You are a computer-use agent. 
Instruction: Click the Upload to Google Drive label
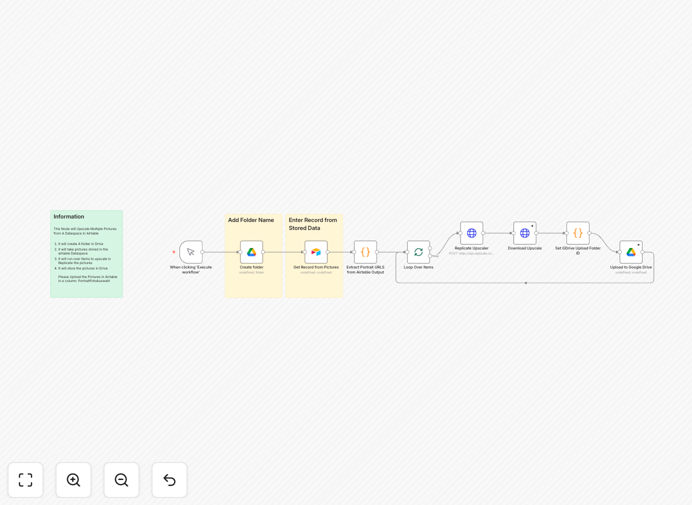(631, 268)
